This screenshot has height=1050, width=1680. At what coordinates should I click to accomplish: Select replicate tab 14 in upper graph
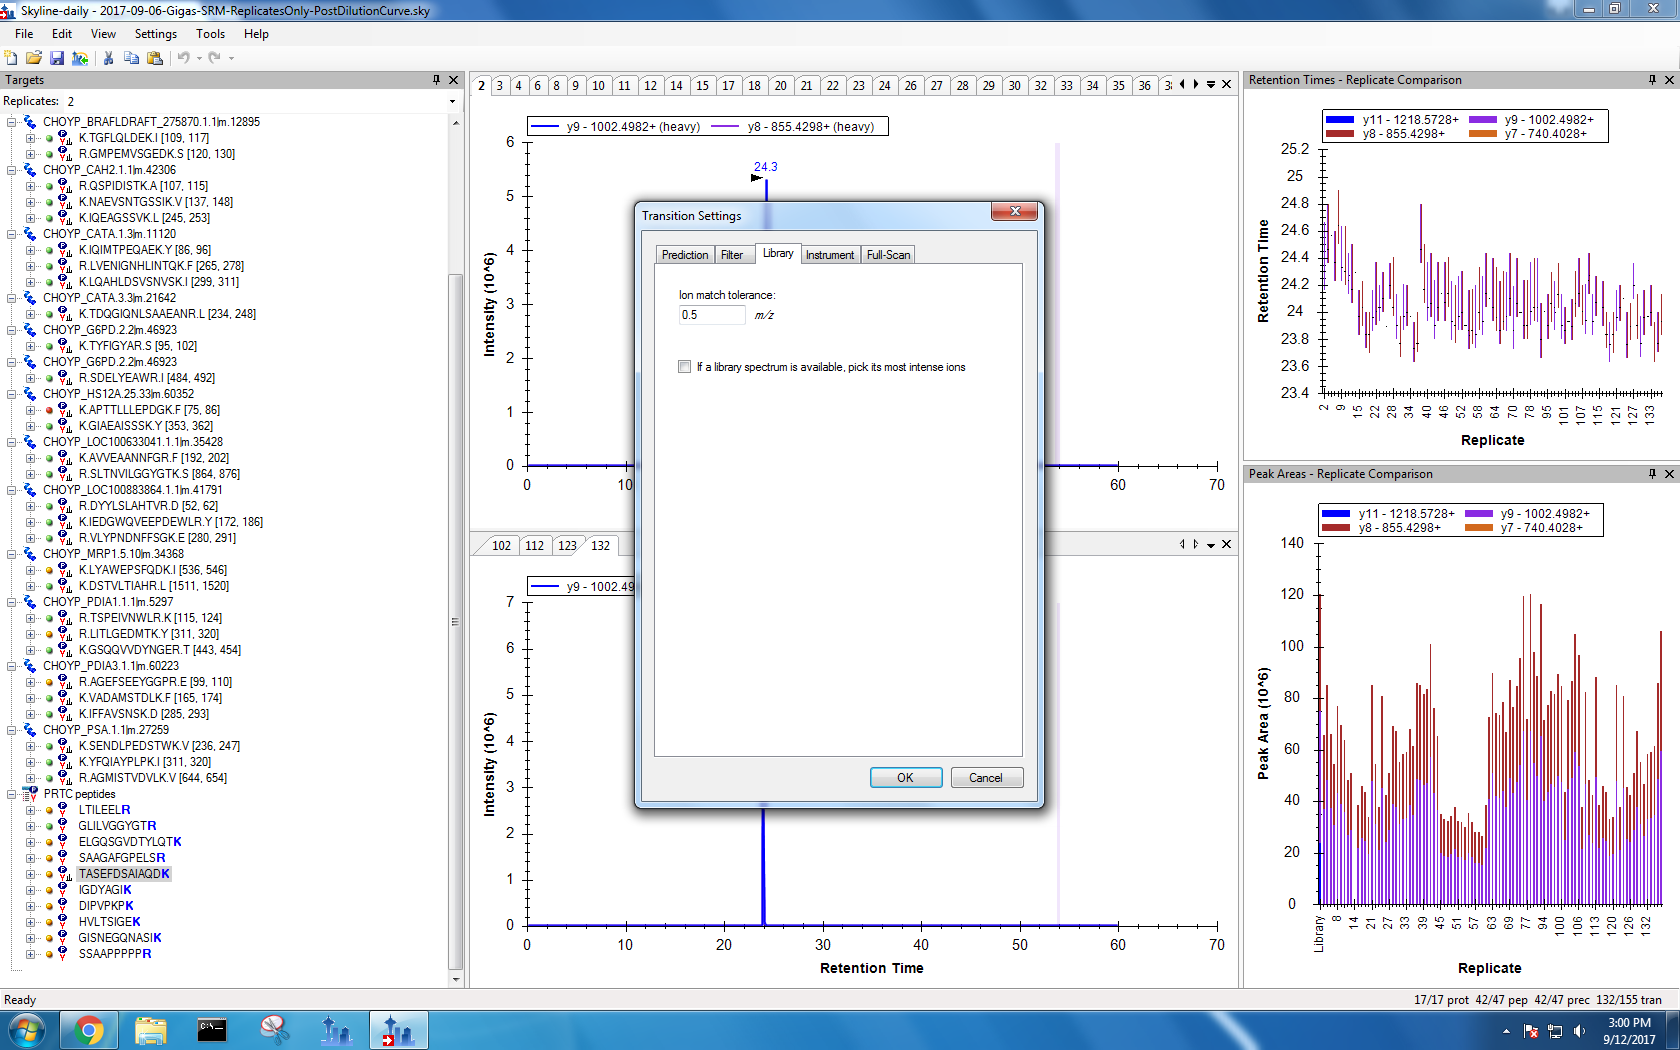(676, 86)
